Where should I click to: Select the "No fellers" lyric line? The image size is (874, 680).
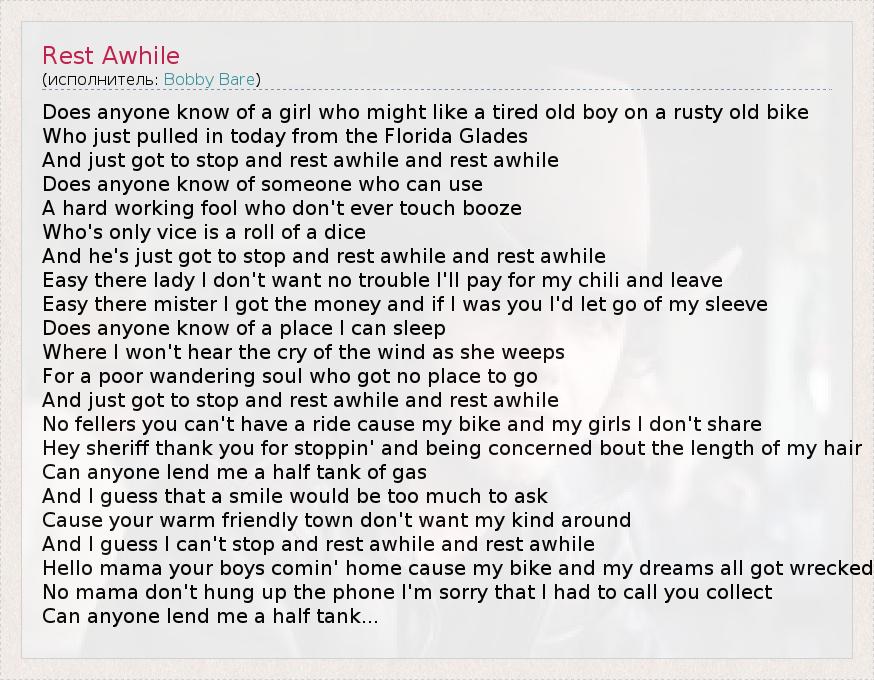[402, 424]
